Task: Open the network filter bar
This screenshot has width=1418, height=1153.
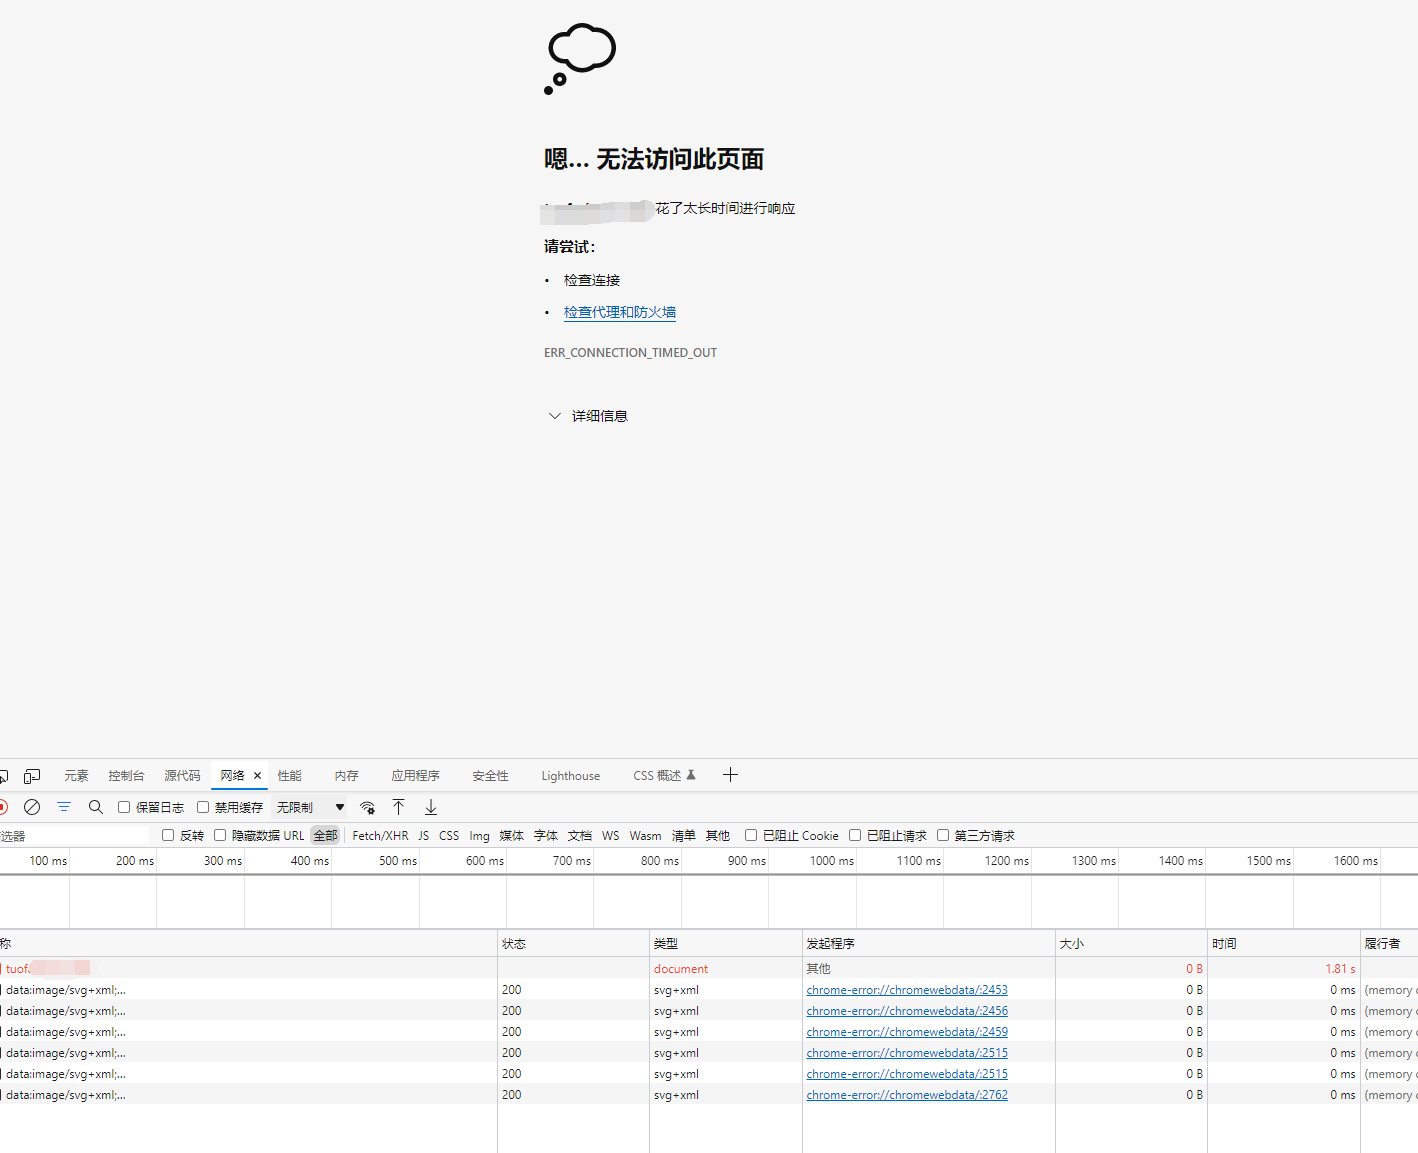Action: [x=64, y=807]
